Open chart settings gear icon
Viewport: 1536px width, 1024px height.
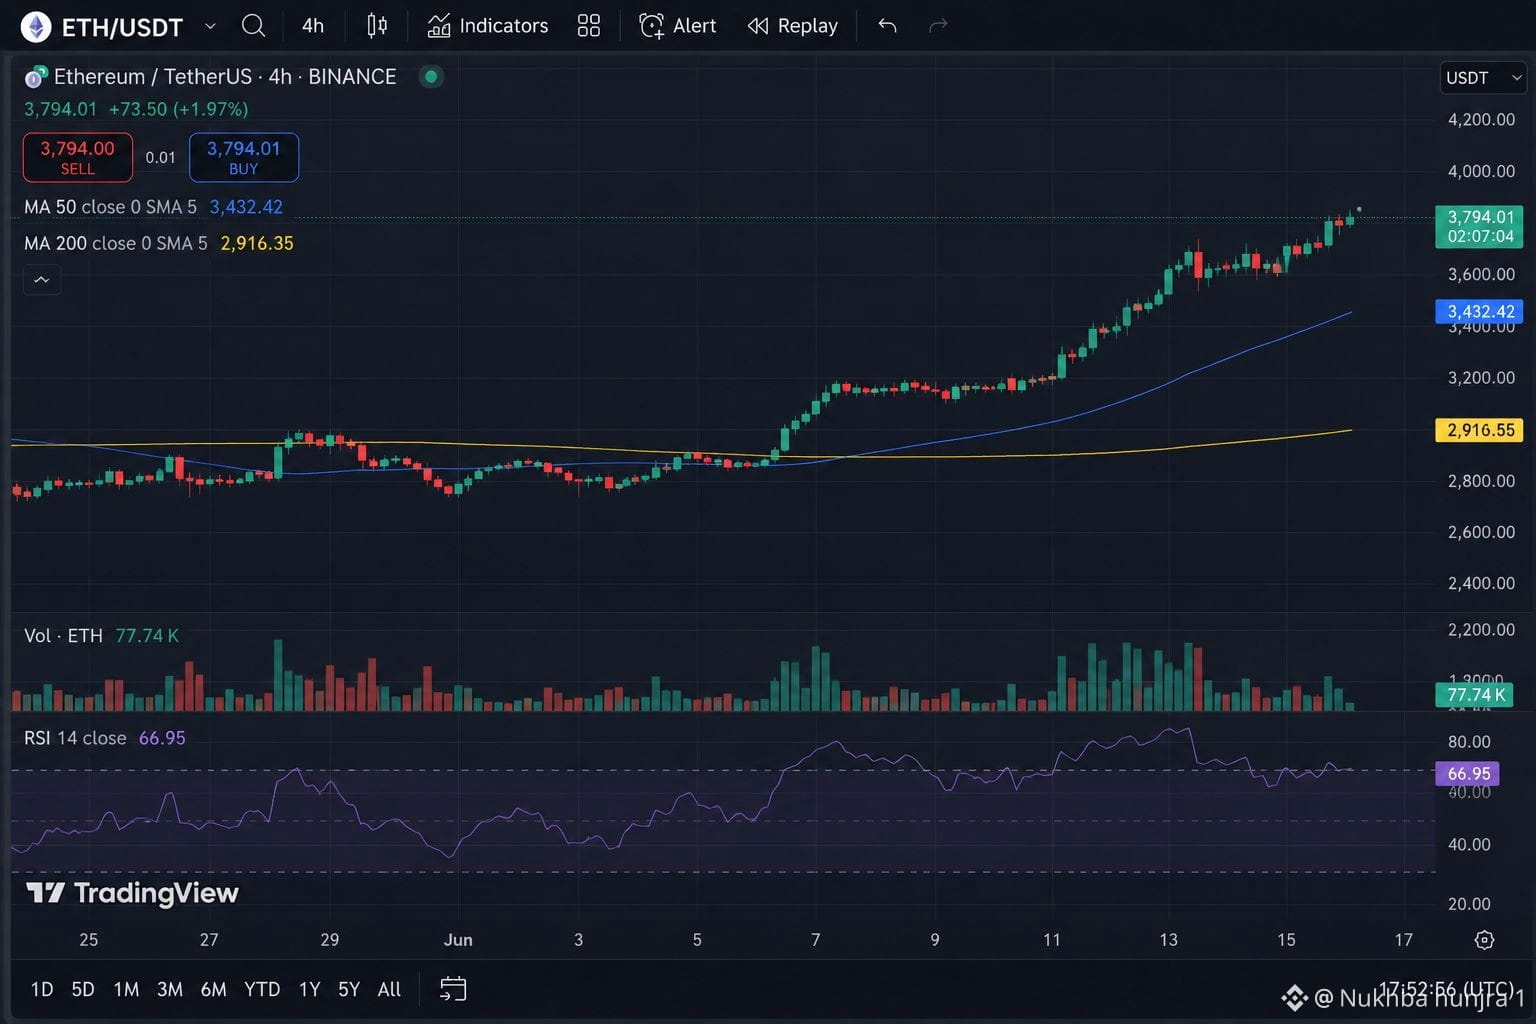pyautogui.click(x=1485, y=940)
